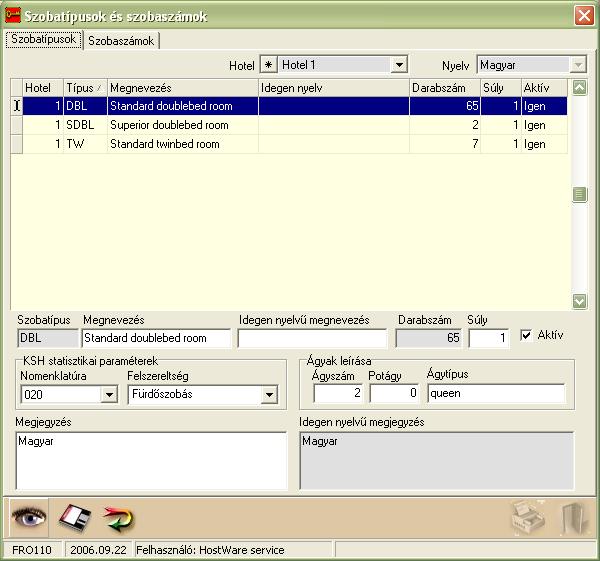600x561 pixels.
Task: Open the Hotel 1 dropdown
Action: click(x=399, y=65)
